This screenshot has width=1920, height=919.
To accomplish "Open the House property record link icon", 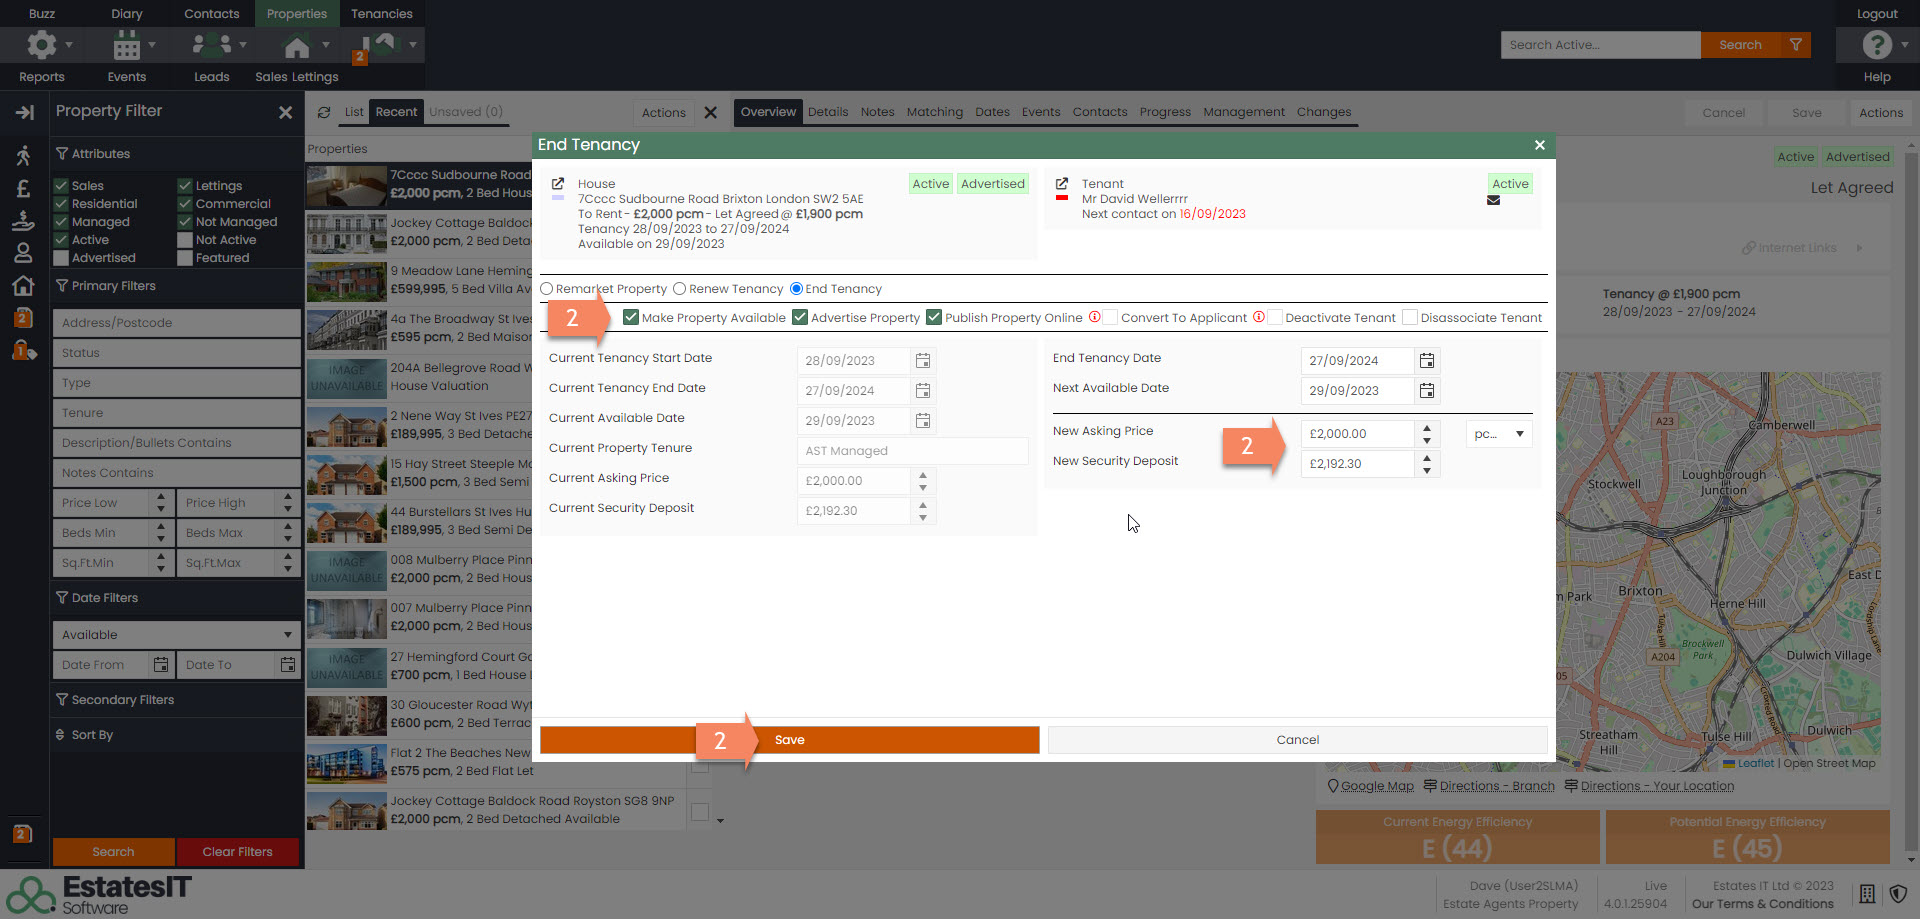I will 558,184.
